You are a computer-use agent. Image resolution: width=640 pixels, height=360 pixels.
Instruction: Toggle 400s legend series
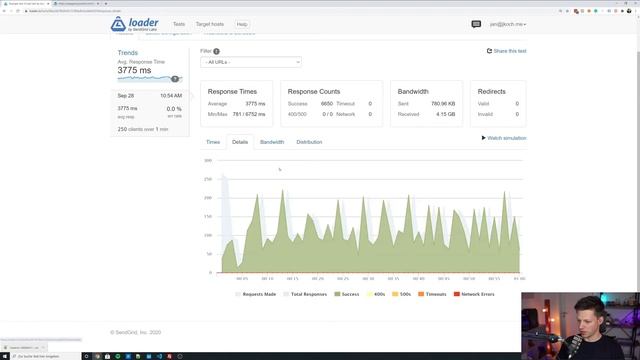(x=376, y=294)
